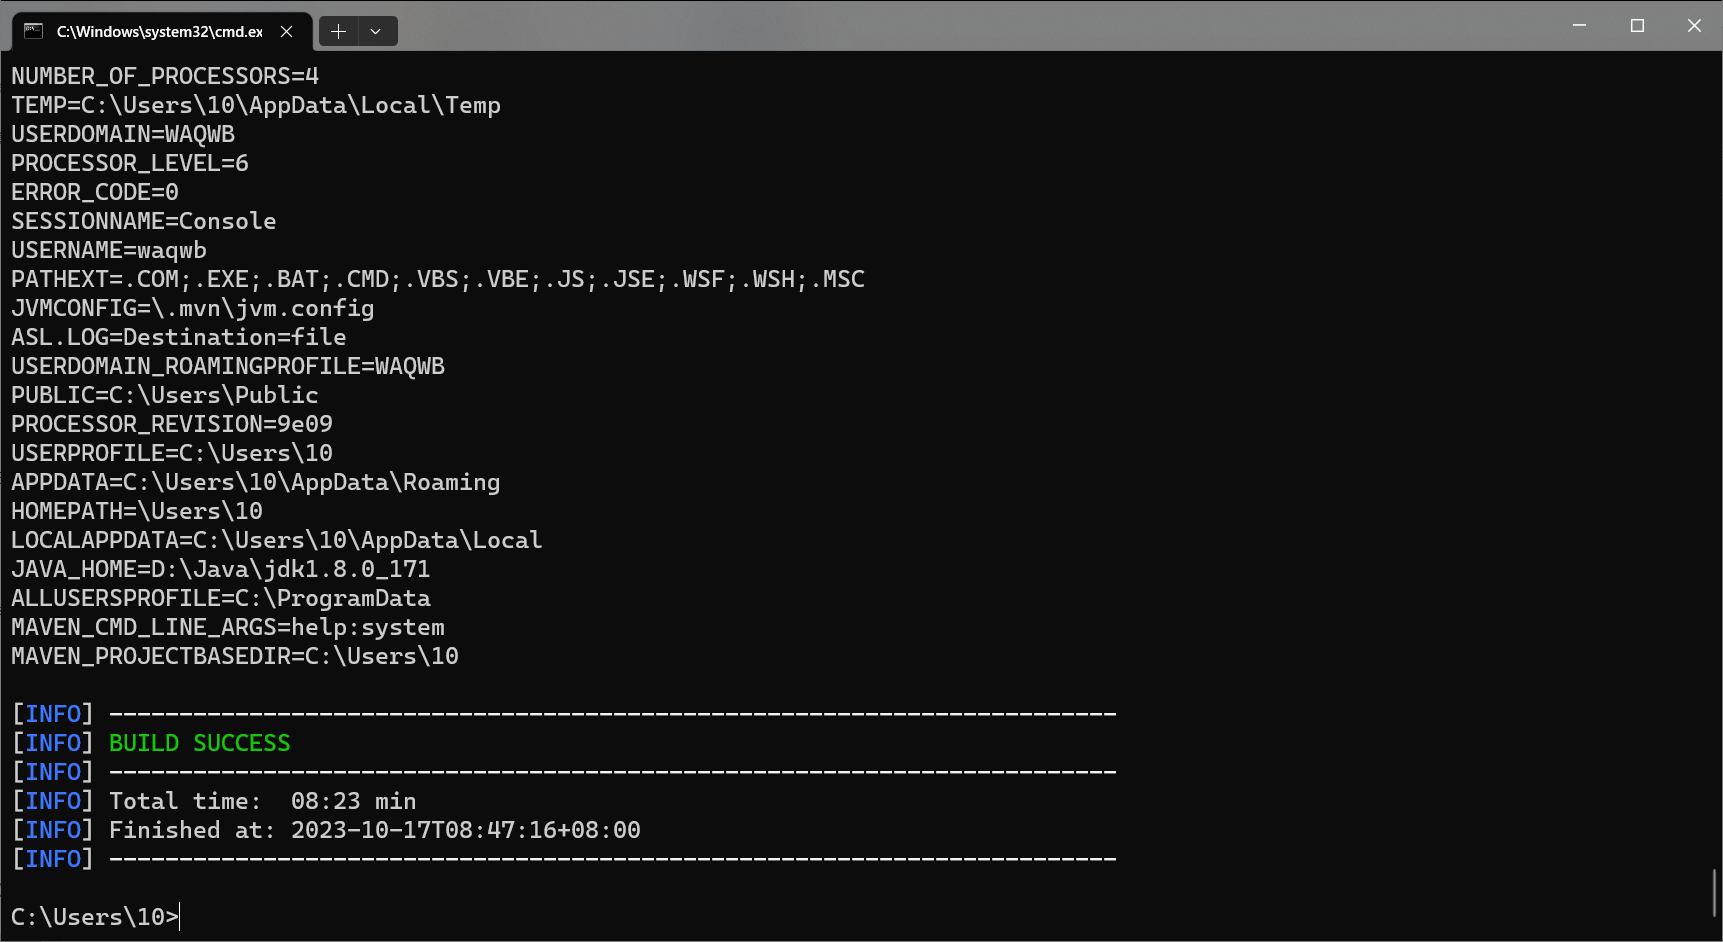The image size is (1723, 942).
Task: Click the command prompt input line
Action: pos(95,917)
